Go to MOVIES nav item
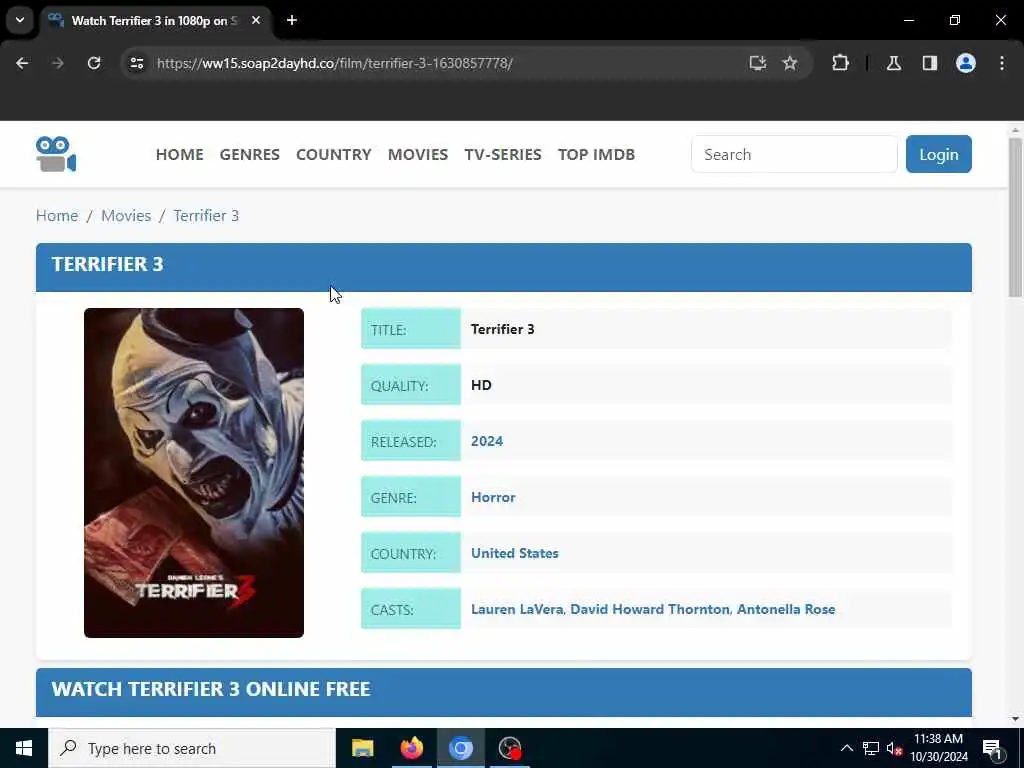 point(418,155)
